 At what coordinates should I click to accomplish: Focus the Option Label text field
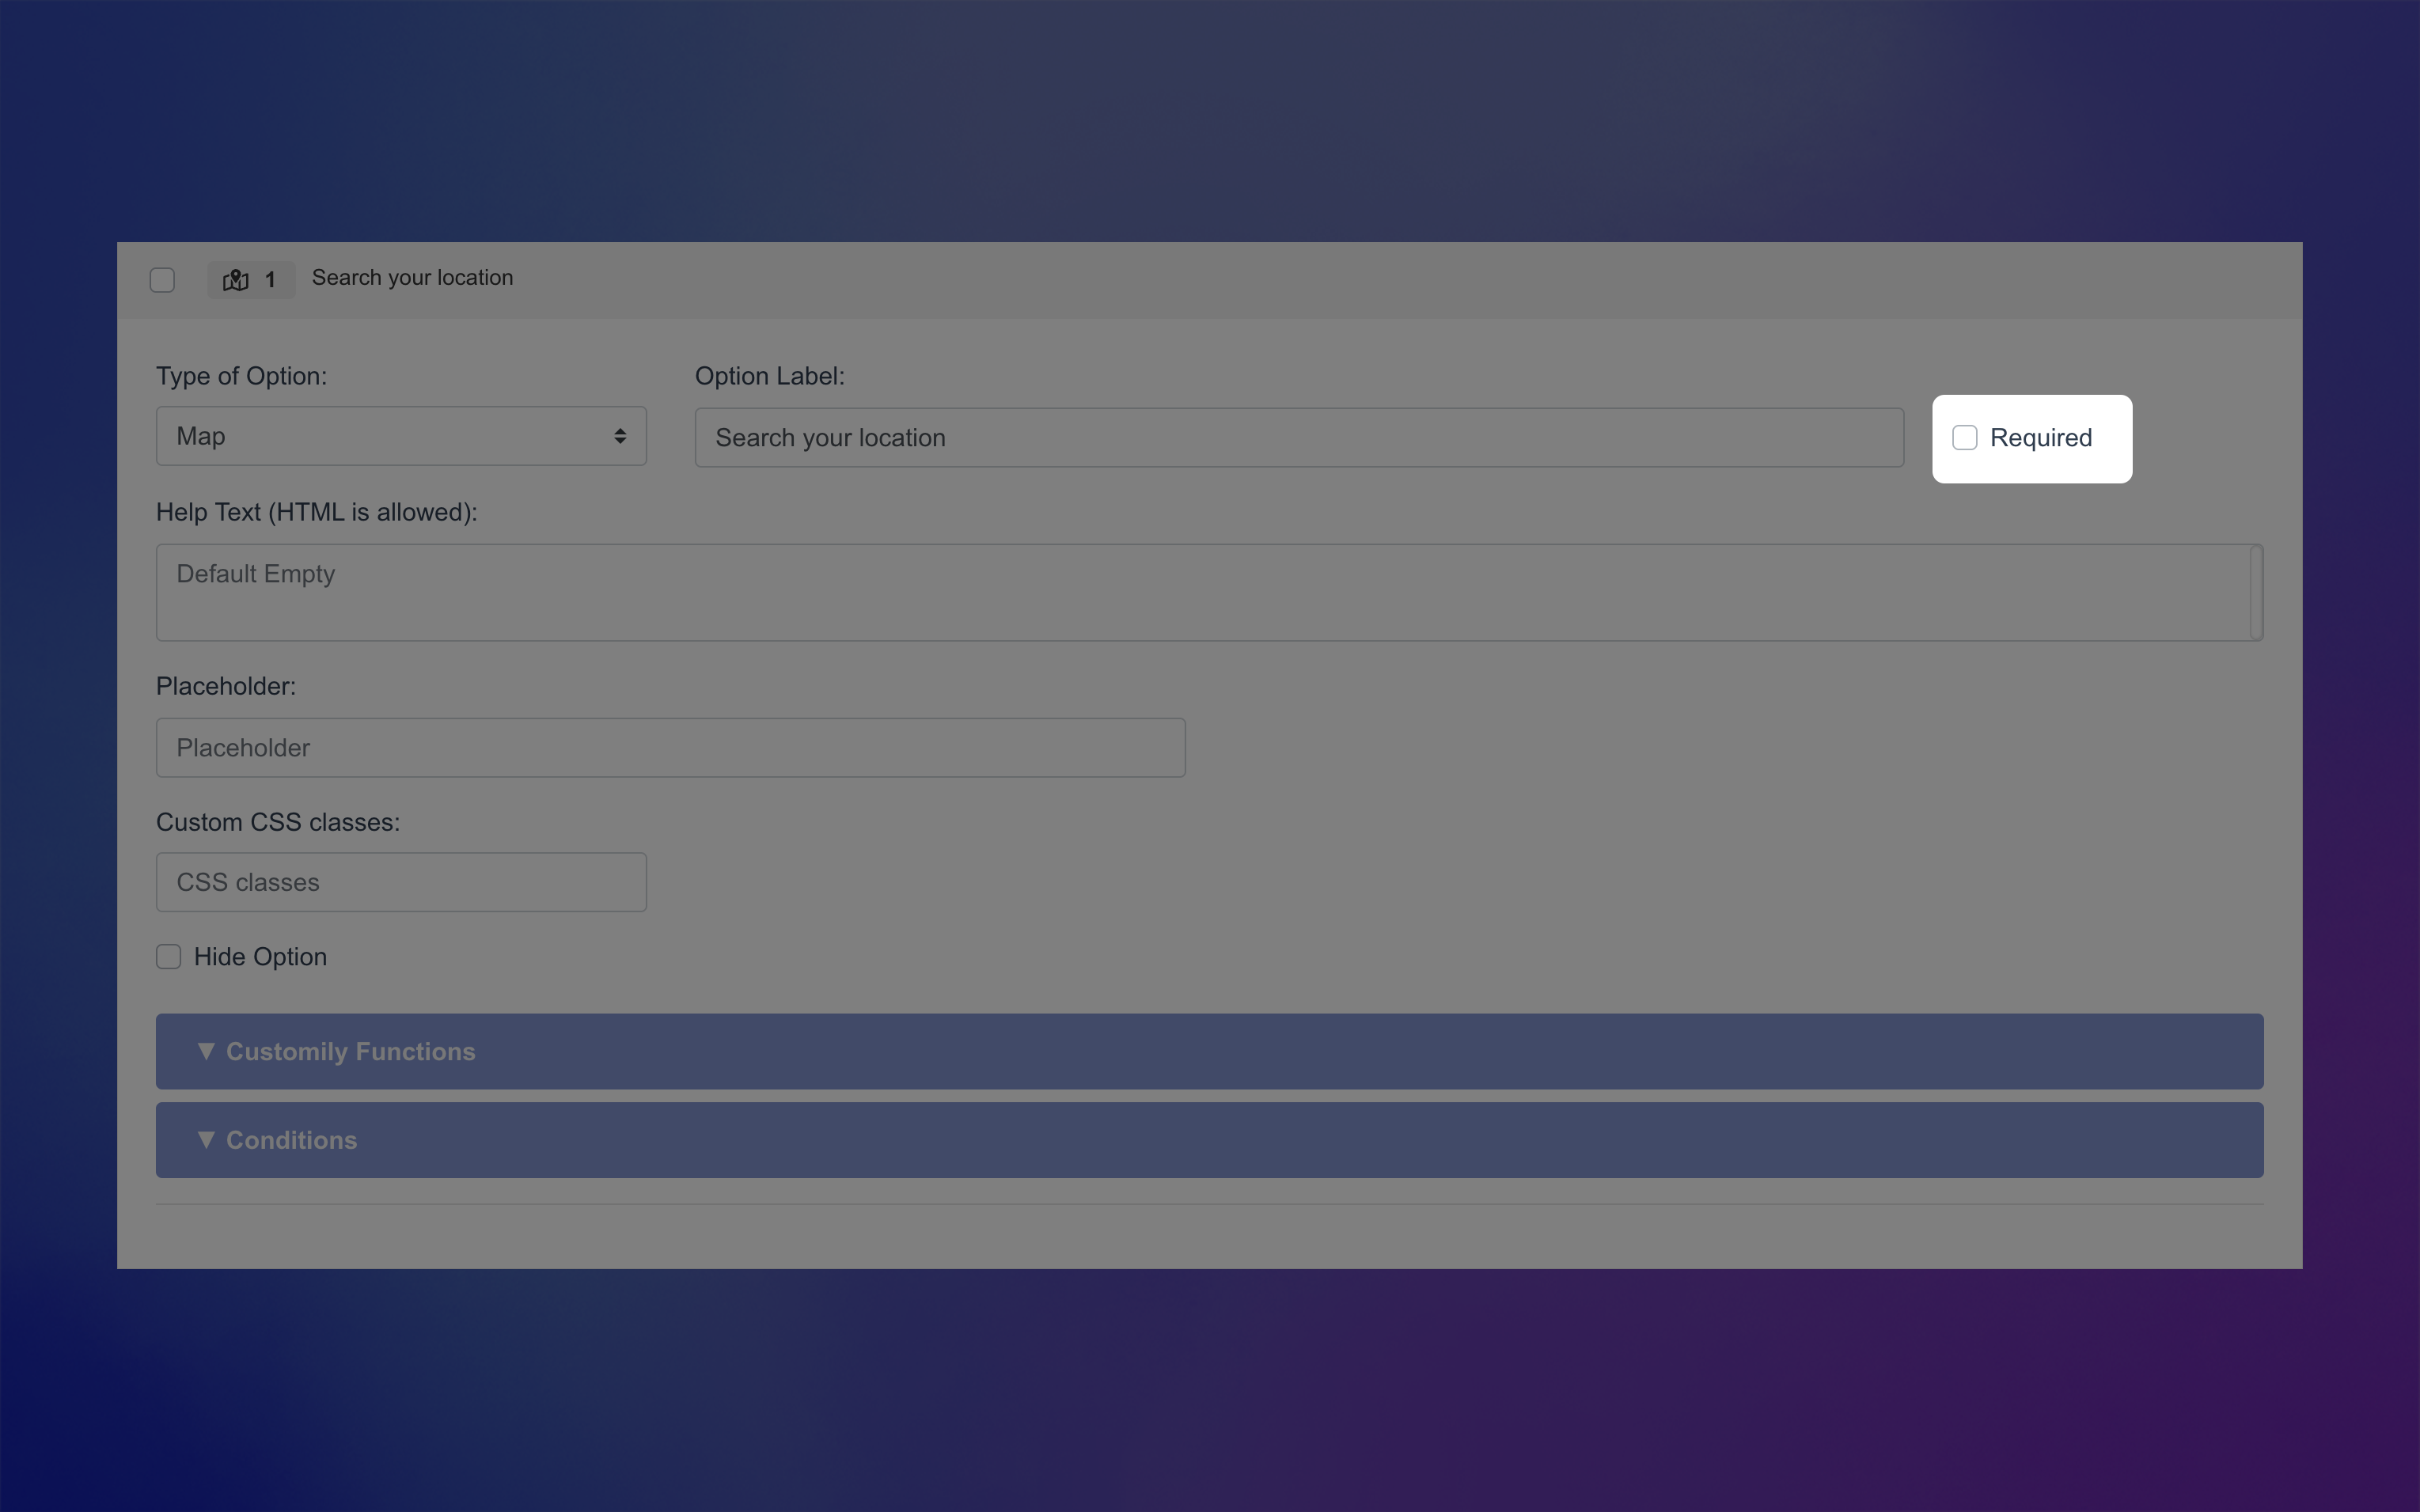coord(1298,438)
